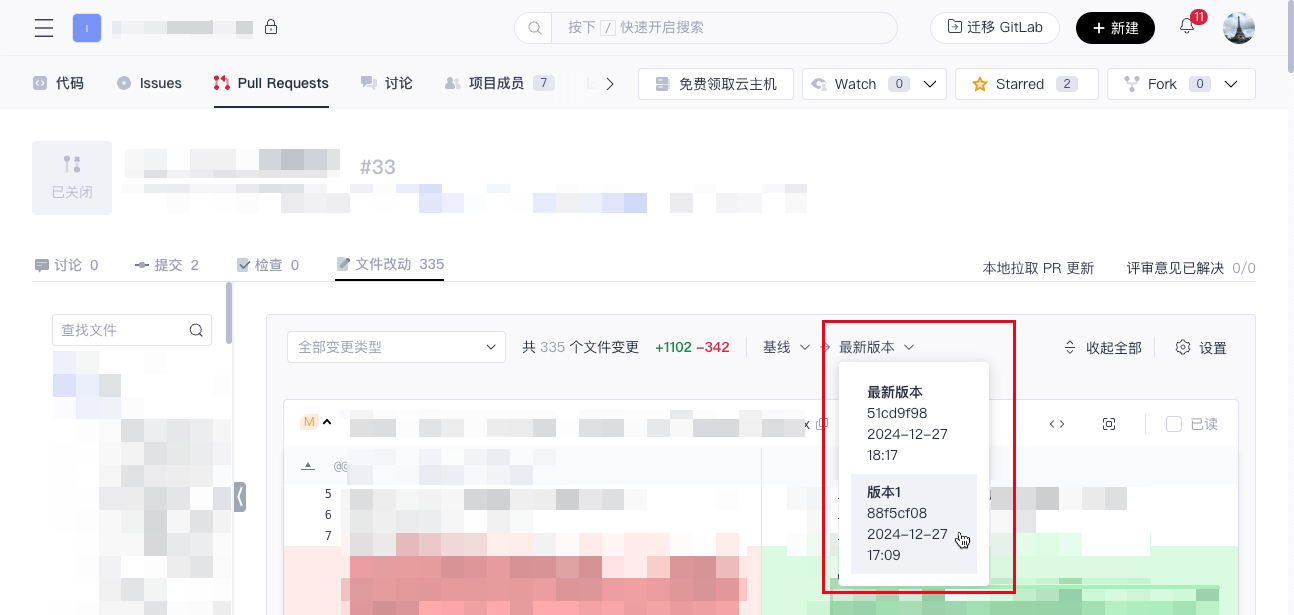Click the magnifier icon in file search

196,330
